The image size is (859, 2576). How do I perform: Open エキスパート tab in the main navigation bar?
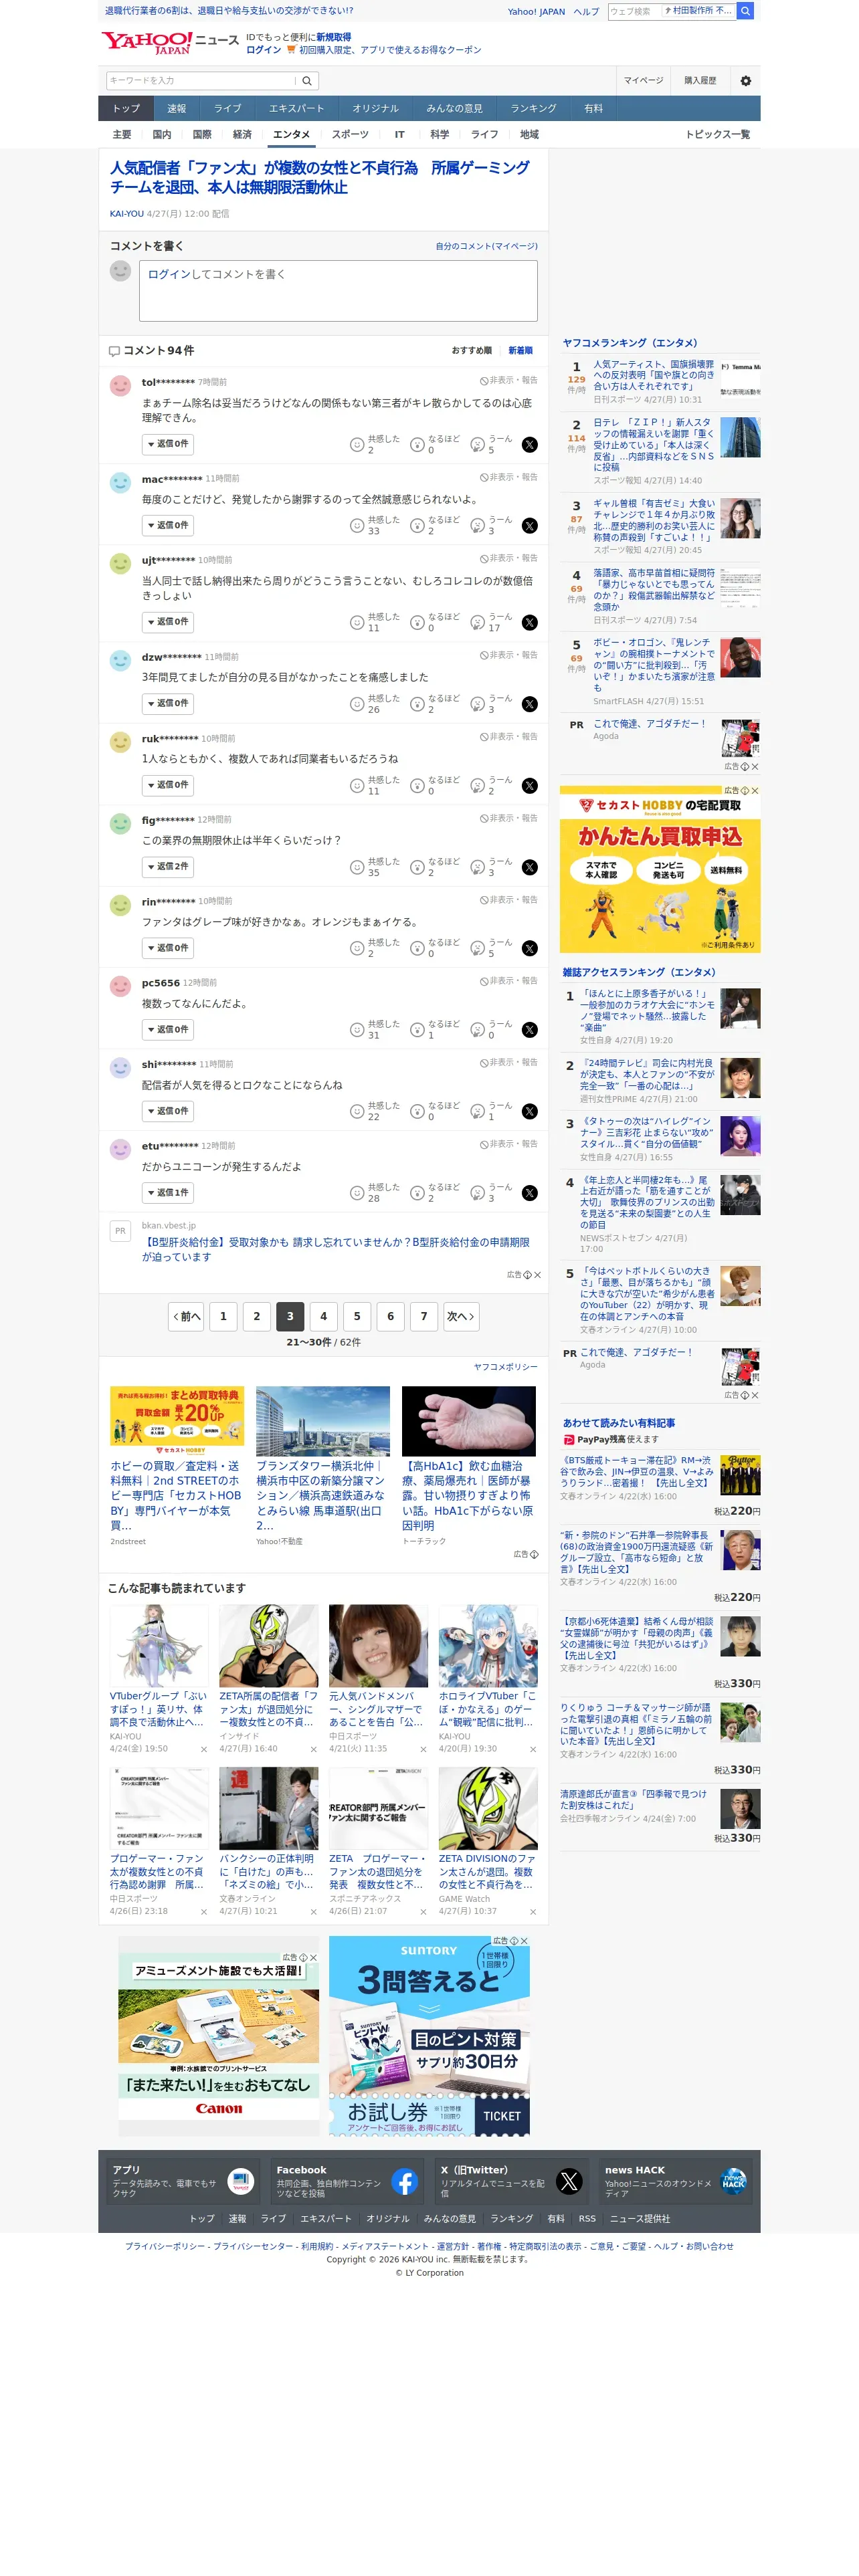(x=296, y=109)
